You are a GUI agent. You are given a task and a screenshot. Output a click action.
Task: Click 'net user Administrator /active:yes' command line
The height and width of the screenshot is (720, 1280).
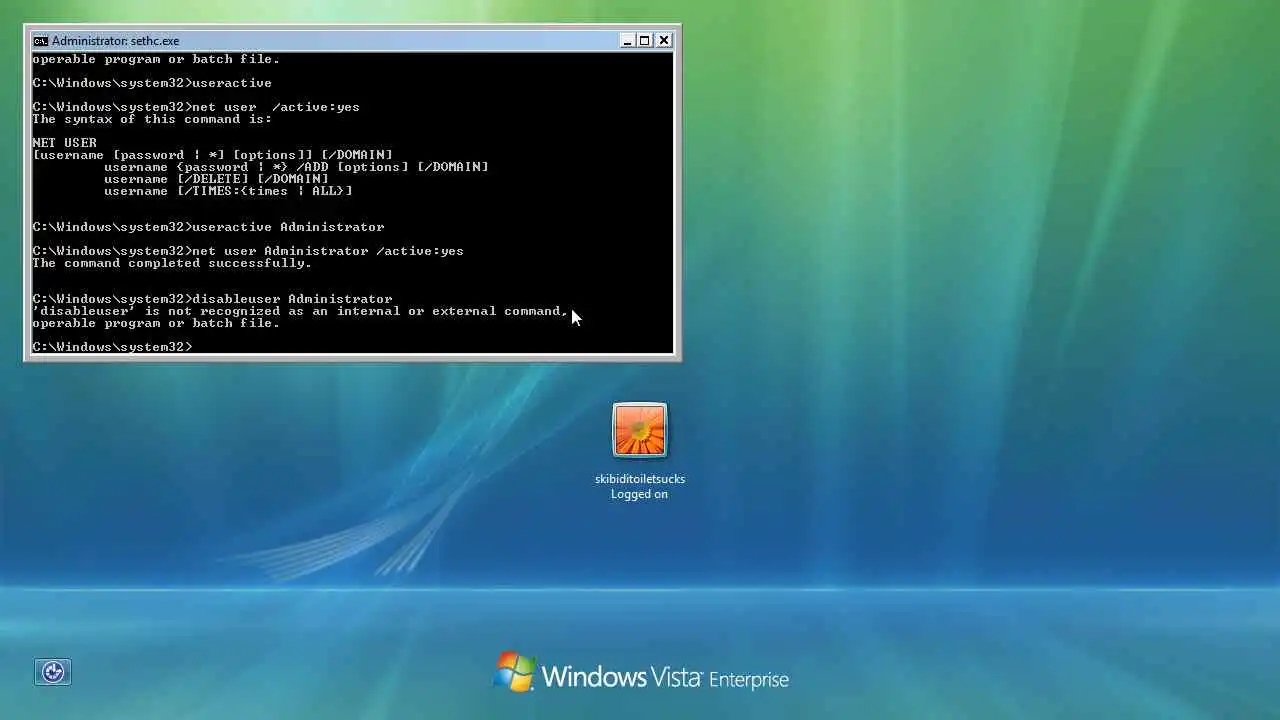pyautogui.click(x=248, y=251)
